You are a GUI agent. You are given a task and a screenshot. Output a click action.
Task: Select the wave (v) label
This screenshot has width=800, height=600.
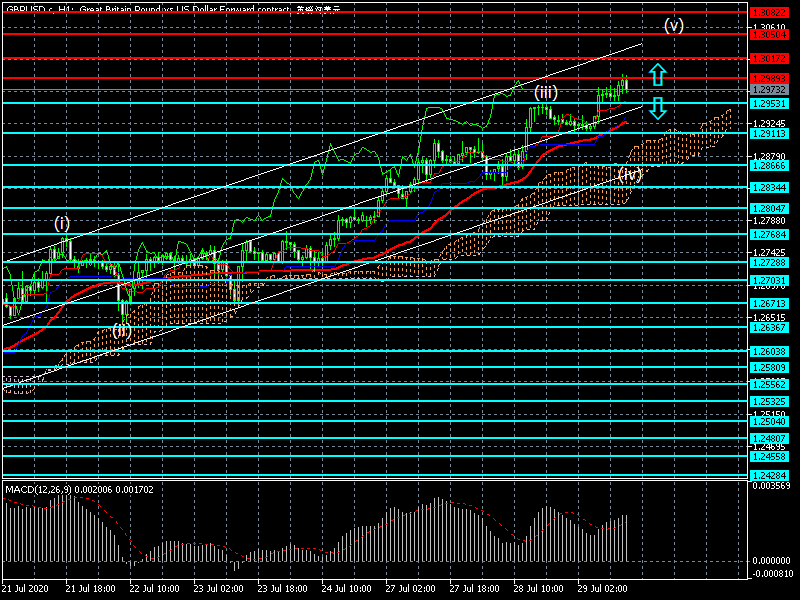674,26
